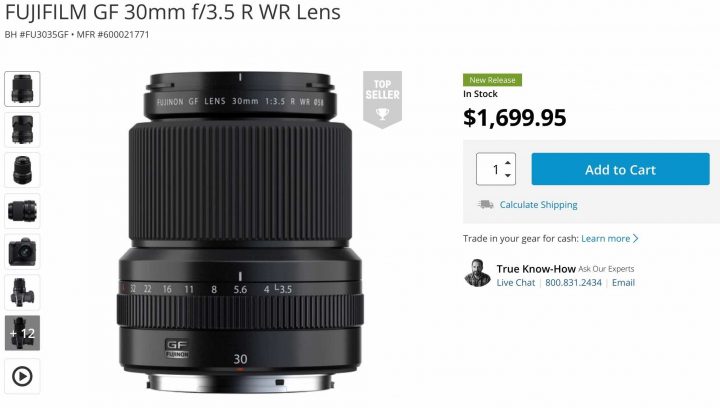The image size is (720, 408).
Task: Click the quantity input field
Action: click(x=496, y=169)
